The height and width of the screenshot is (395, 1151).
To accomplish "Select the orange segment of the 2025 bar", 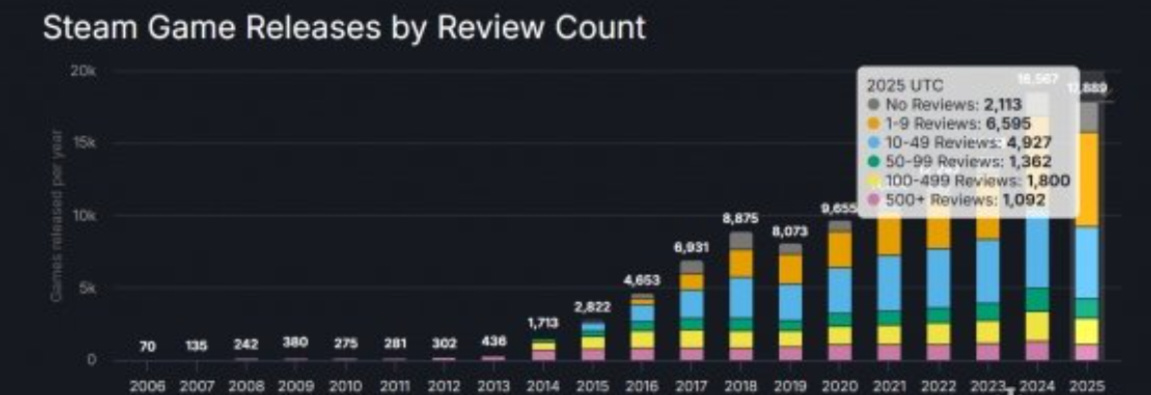I will click(1087, 180).
